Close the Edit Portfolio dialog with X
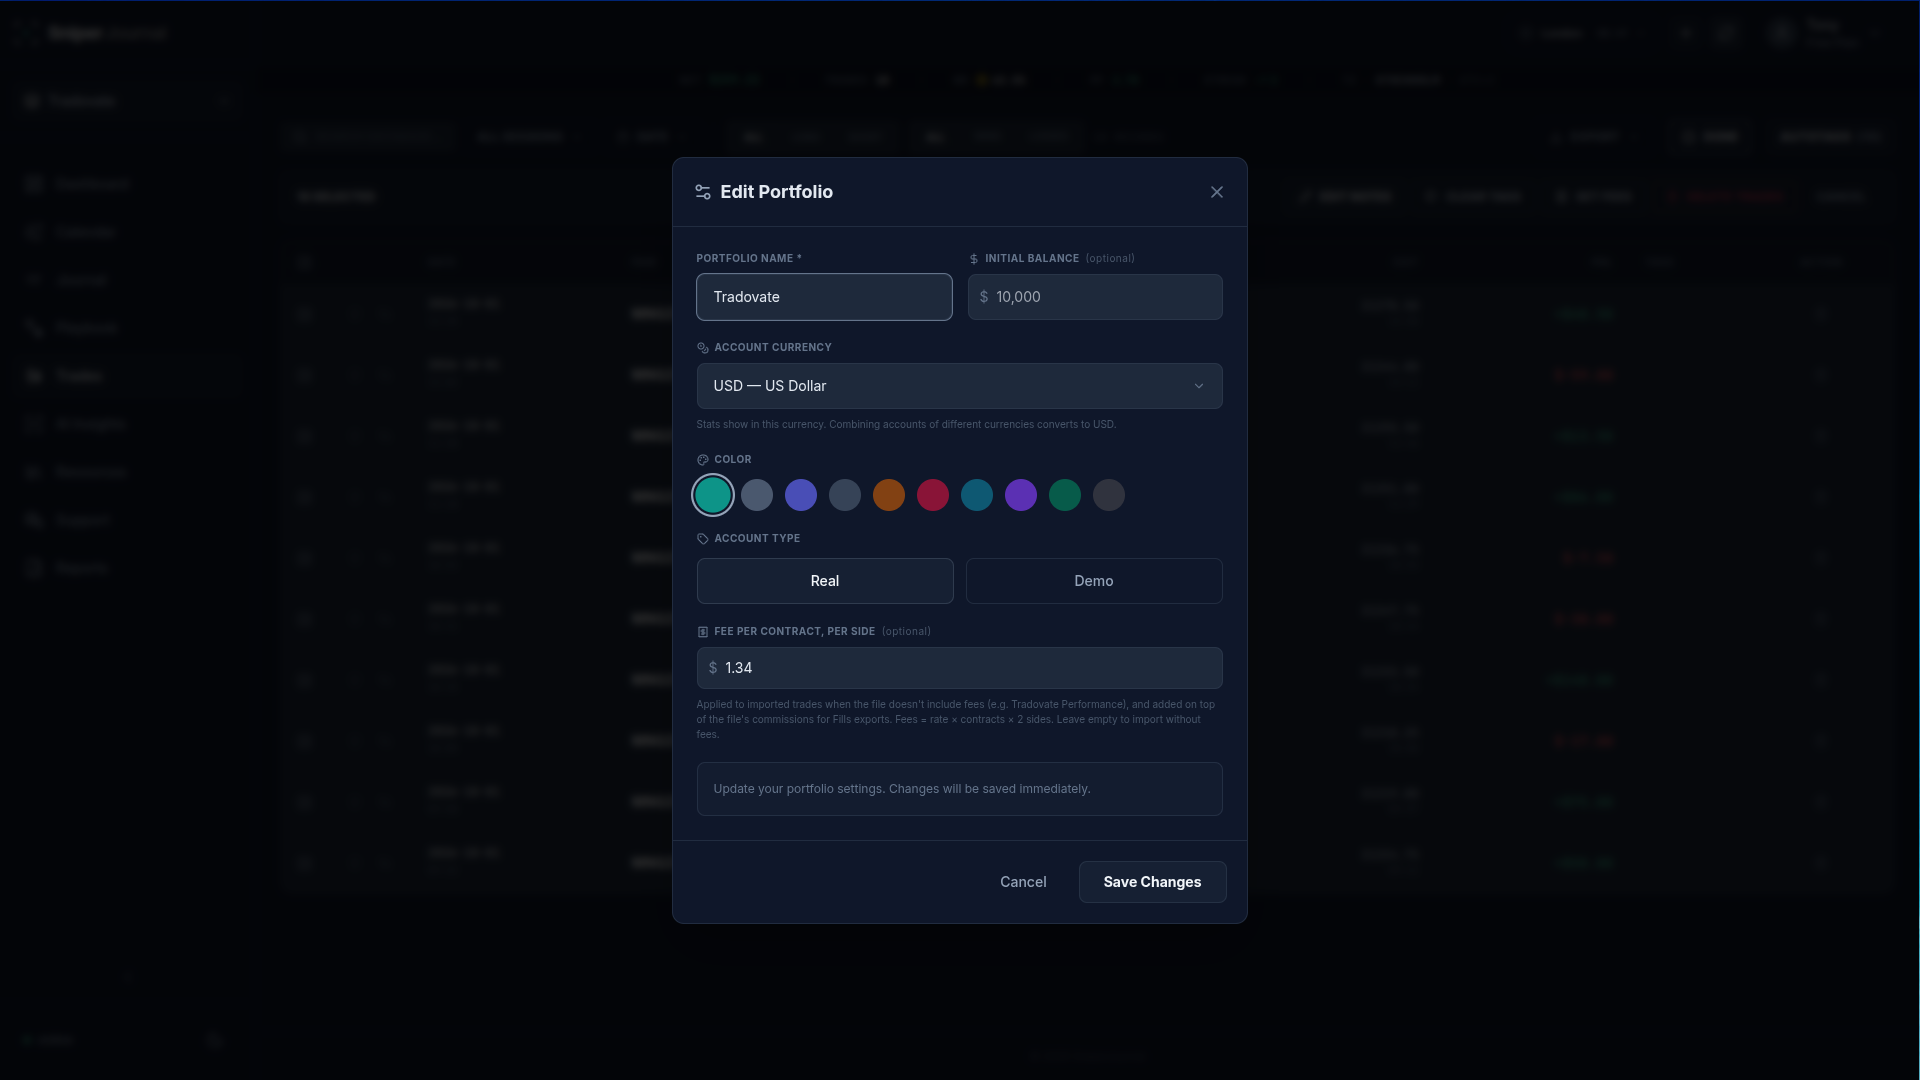1920x1080 pixels. pyautogui.click(x=1217, y=192)
